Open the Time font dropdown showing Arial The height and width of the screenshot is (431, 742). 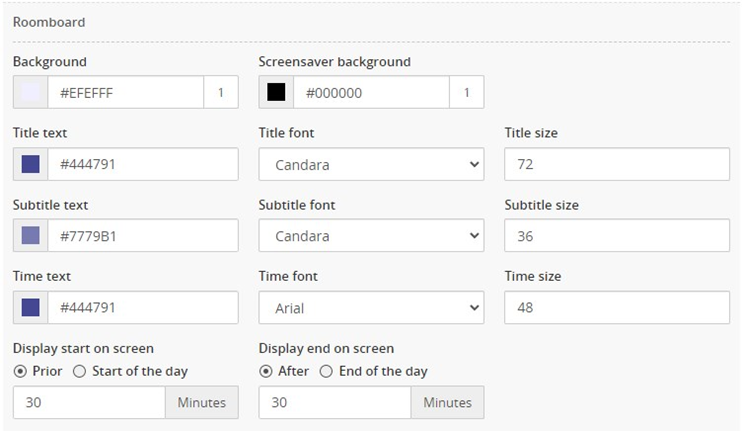(371, 308)
